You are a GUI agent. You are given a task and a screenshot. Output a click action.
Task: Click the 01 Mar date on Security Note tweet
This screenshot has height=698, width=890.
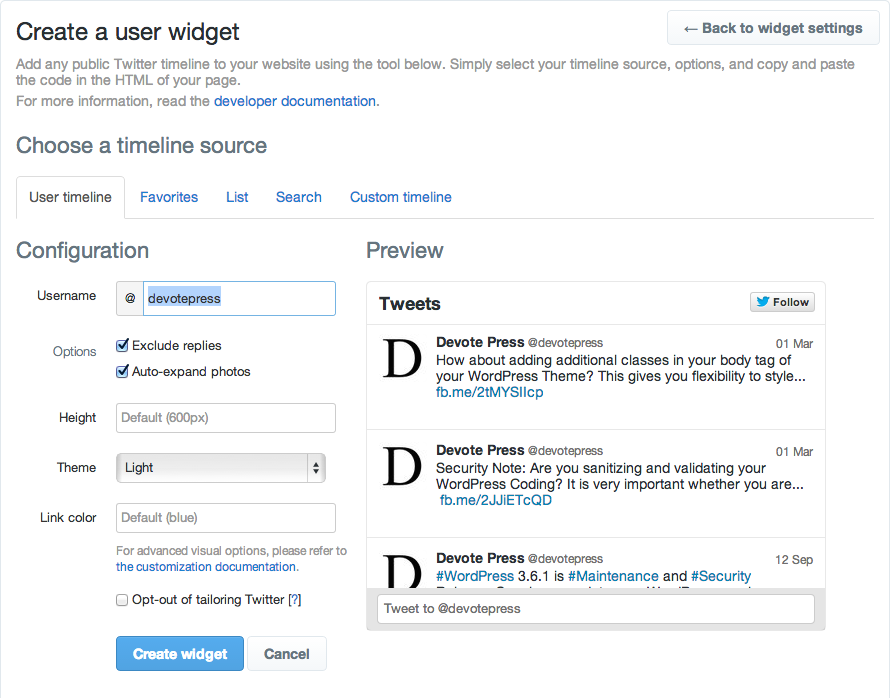(x=794, y=452)
